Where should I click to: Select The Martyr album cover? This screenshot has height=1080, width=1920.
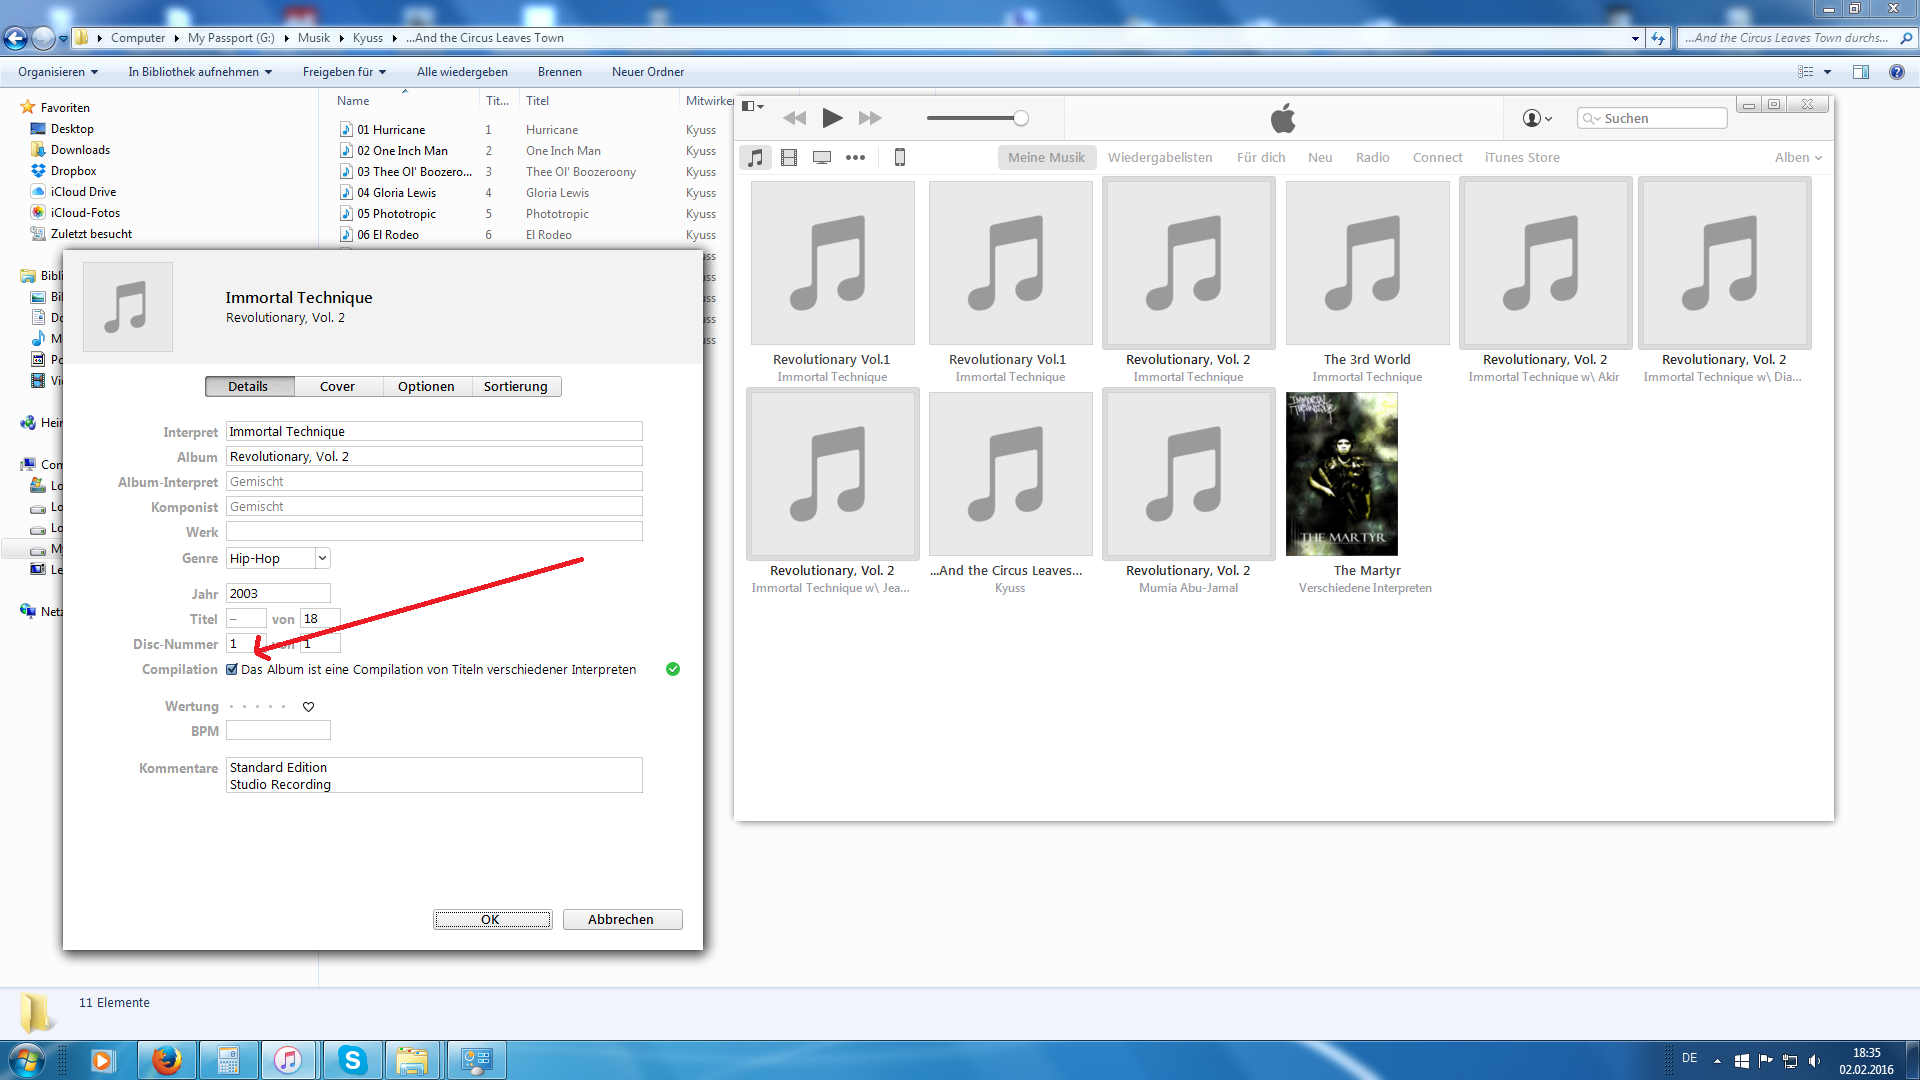(1341, 474)
